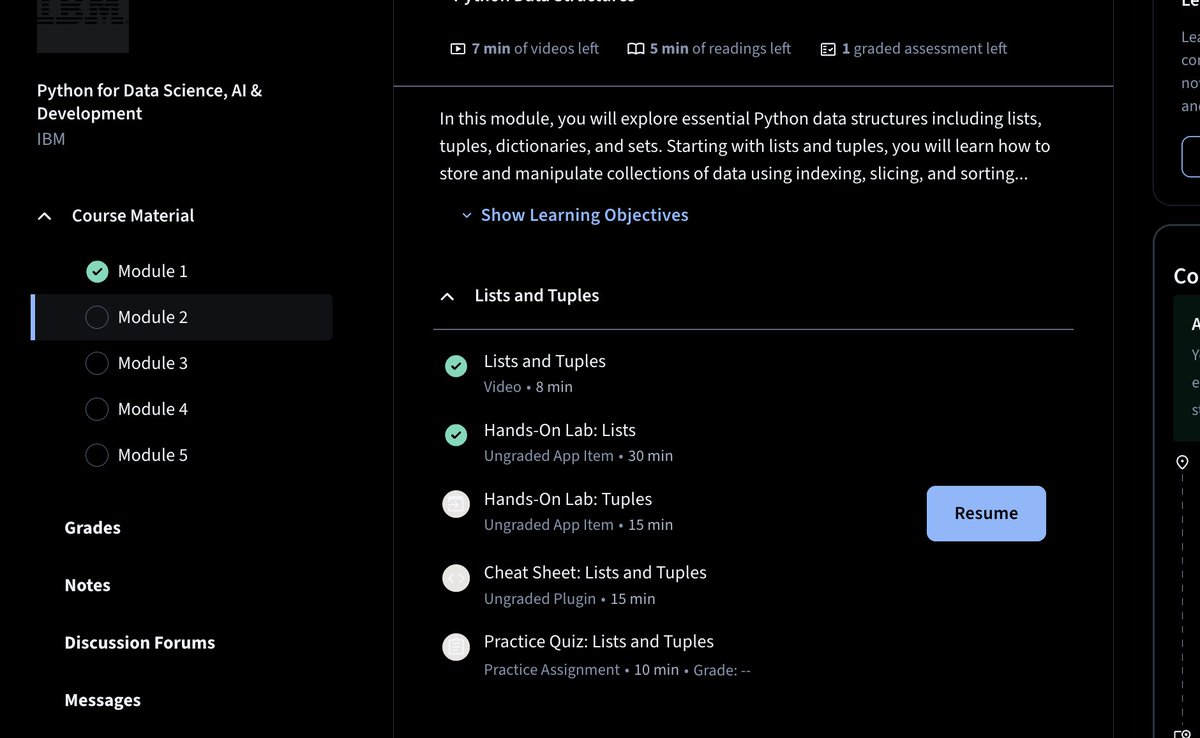The image size is (1200, 738).
Task: Click the Practice Quiz document icon
Action: 456,647
